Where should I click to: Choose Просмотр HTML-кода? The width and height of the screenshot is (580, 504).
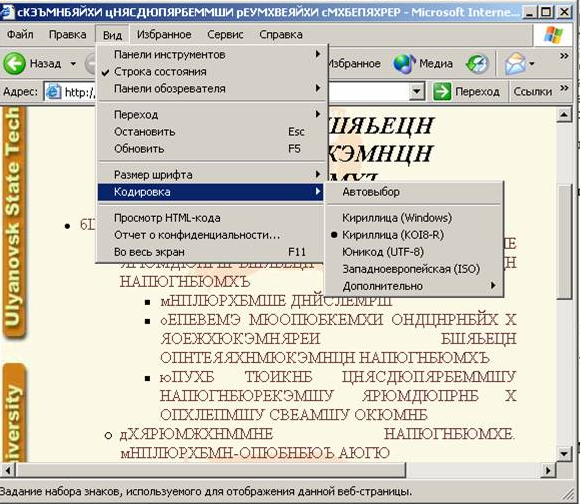pyautogui.click(x=211, y=218)
